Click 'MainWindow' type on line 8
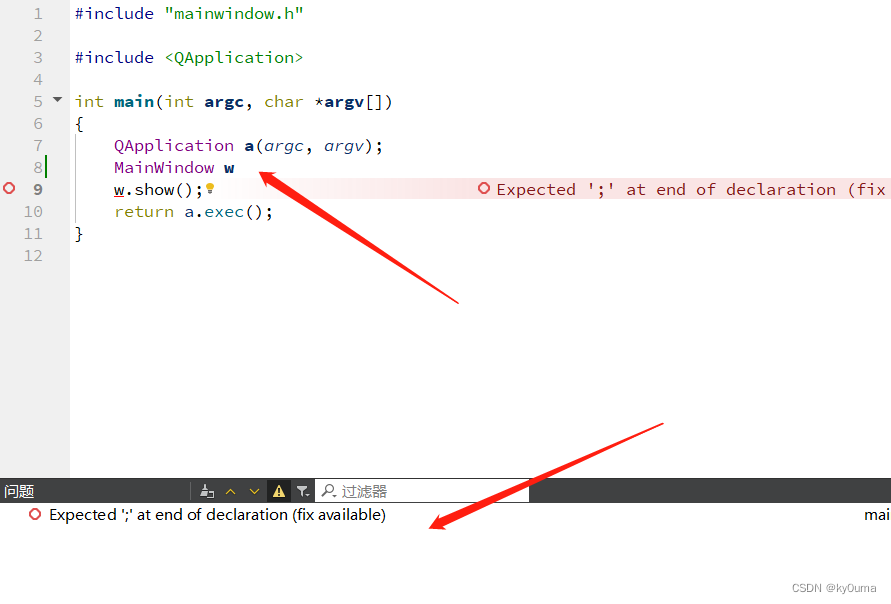 (x=164, y=168)
